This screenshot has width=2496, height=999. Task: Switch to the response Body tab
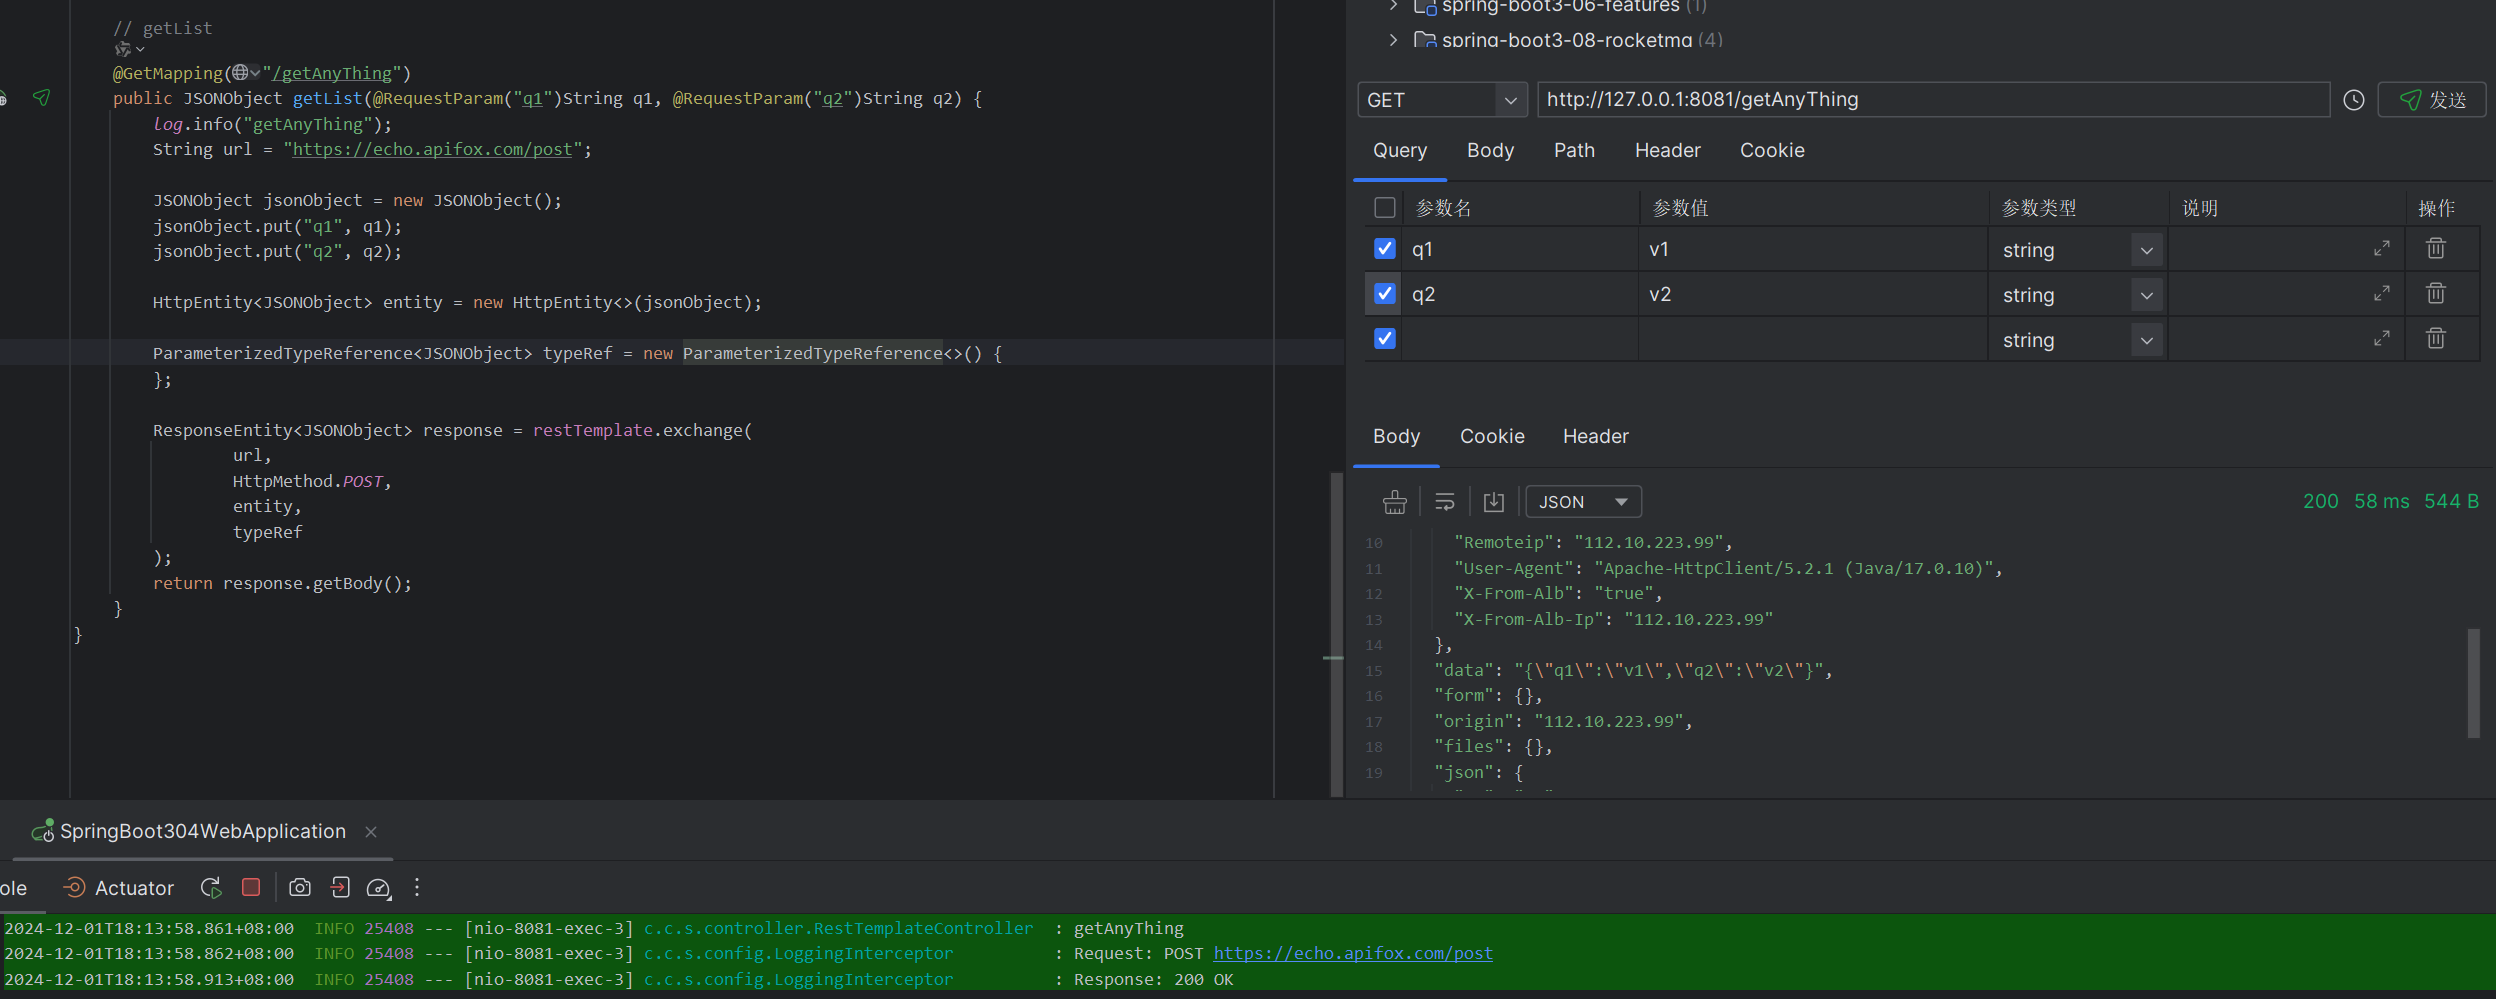coord(1396,436)
